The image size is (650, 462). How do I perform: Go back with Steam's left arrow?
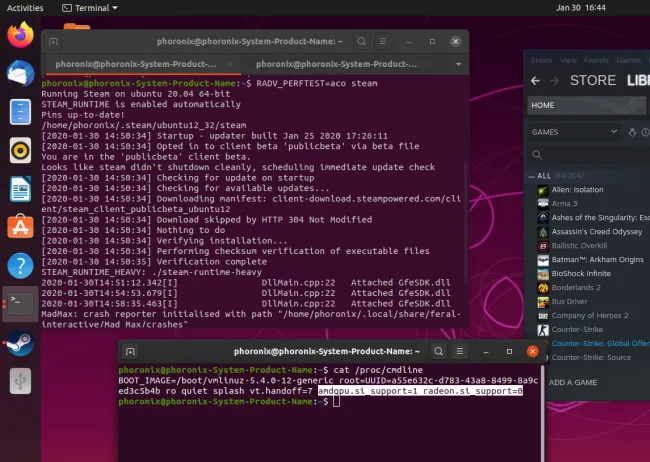tap(535, 80)
